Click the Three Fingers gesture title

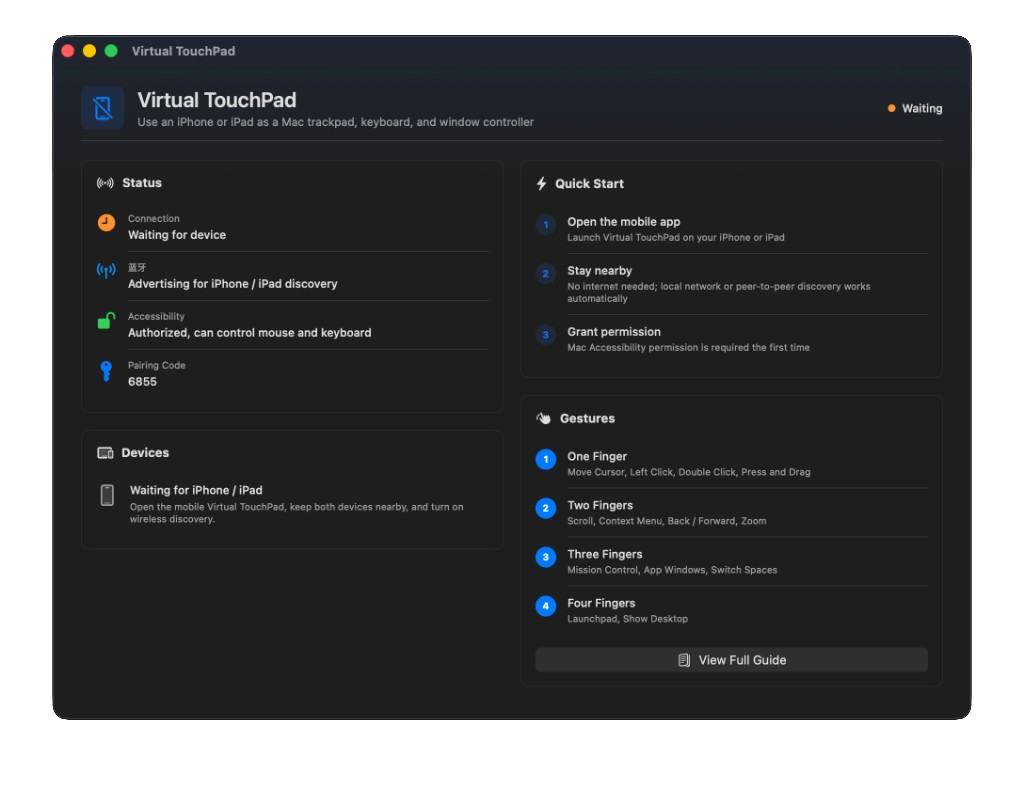point(605,555)
